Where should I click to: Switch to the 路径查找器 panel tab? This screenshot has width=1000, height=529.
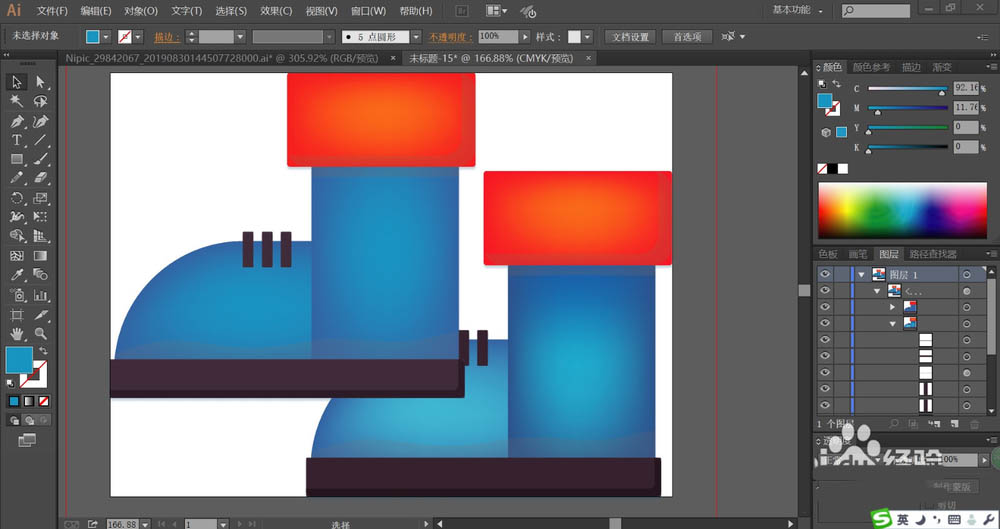coord(933,254)
